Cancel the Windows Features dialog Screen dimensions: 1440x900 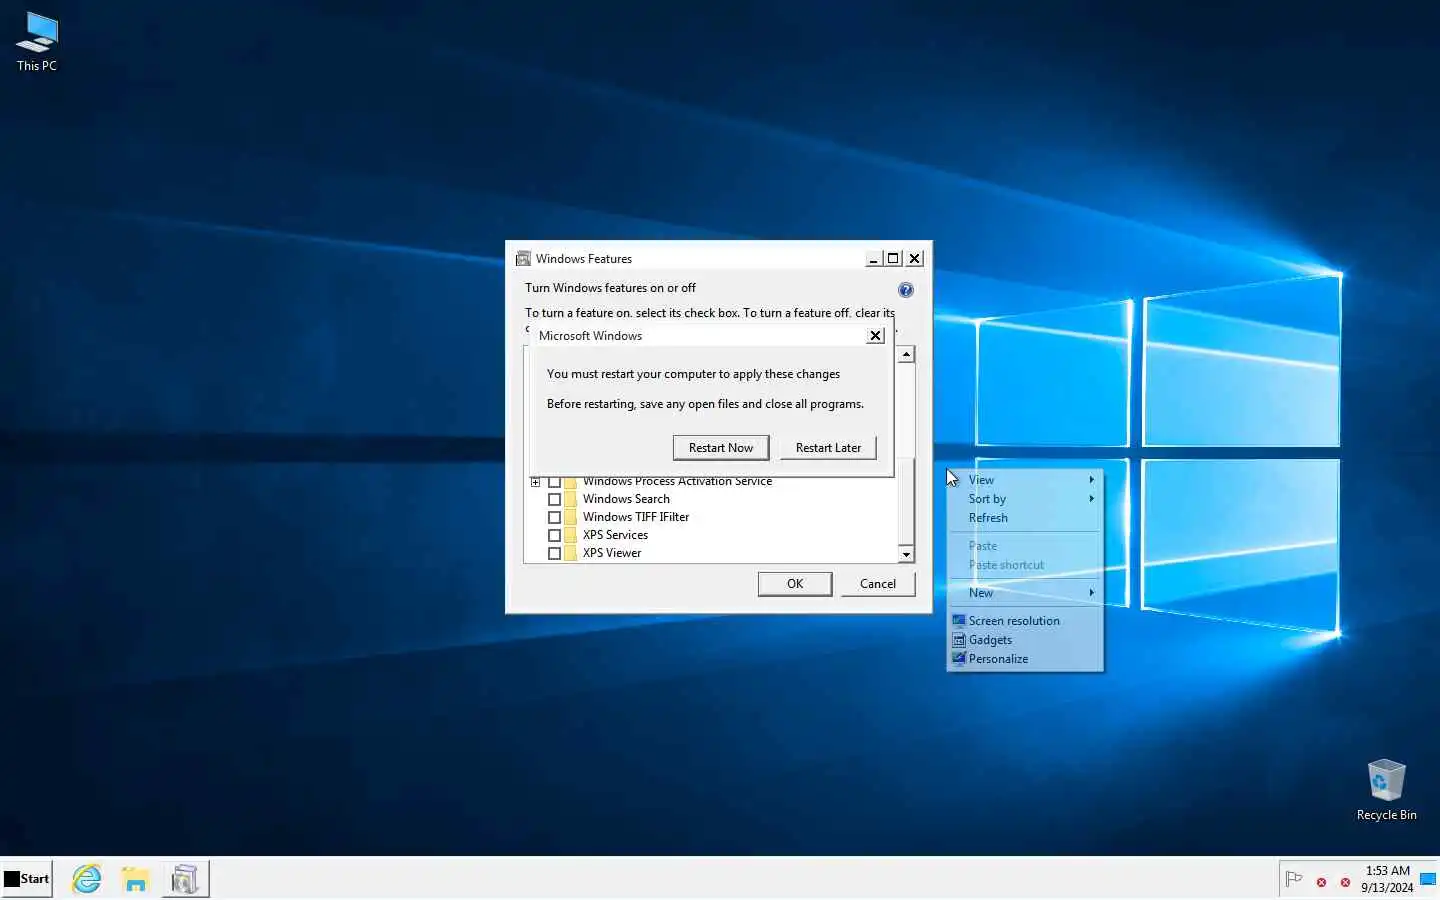coord(878,584)
